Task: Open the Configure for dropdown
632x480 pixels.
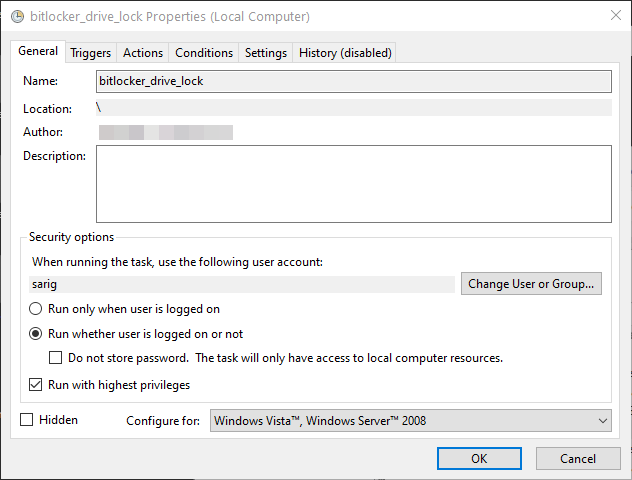Action: (410, 421)
